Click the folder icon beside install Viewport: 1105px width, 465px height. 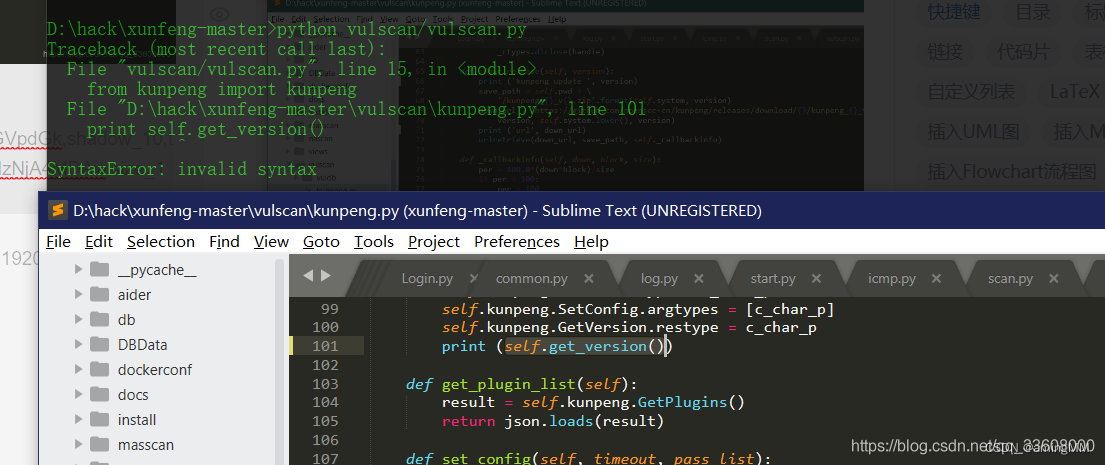click(x=99, y=420)
